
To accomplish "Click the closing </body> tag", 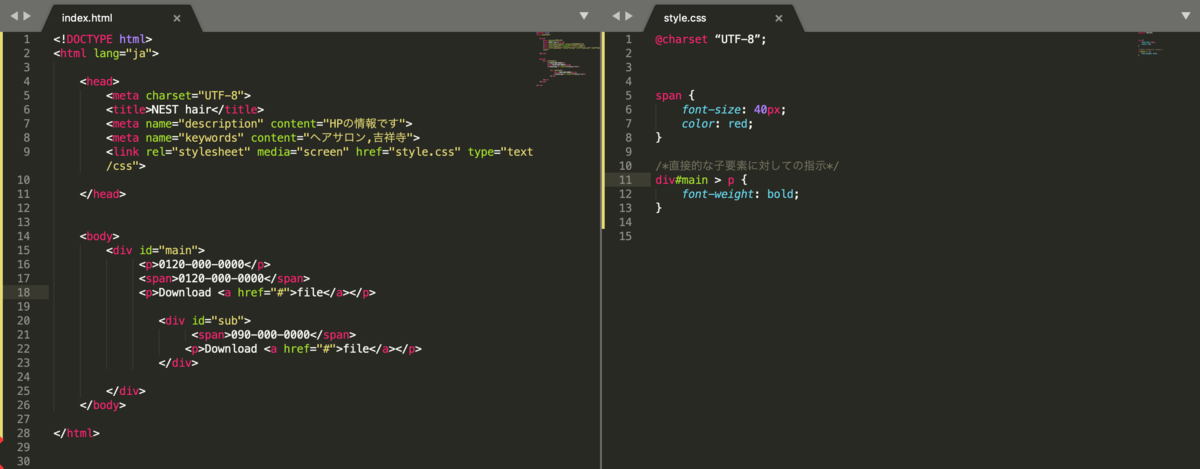I will [103, 405].
